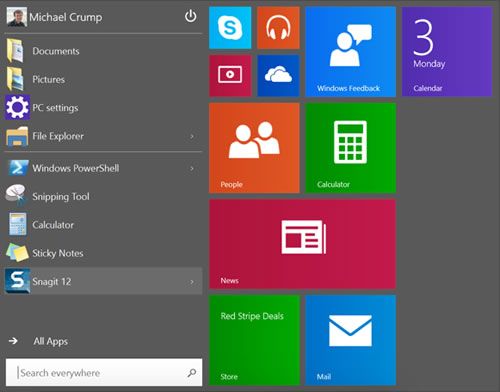Show All Apps list
Image resolution: width=500 pixels, height=392 pixels.
click(50, 341)
